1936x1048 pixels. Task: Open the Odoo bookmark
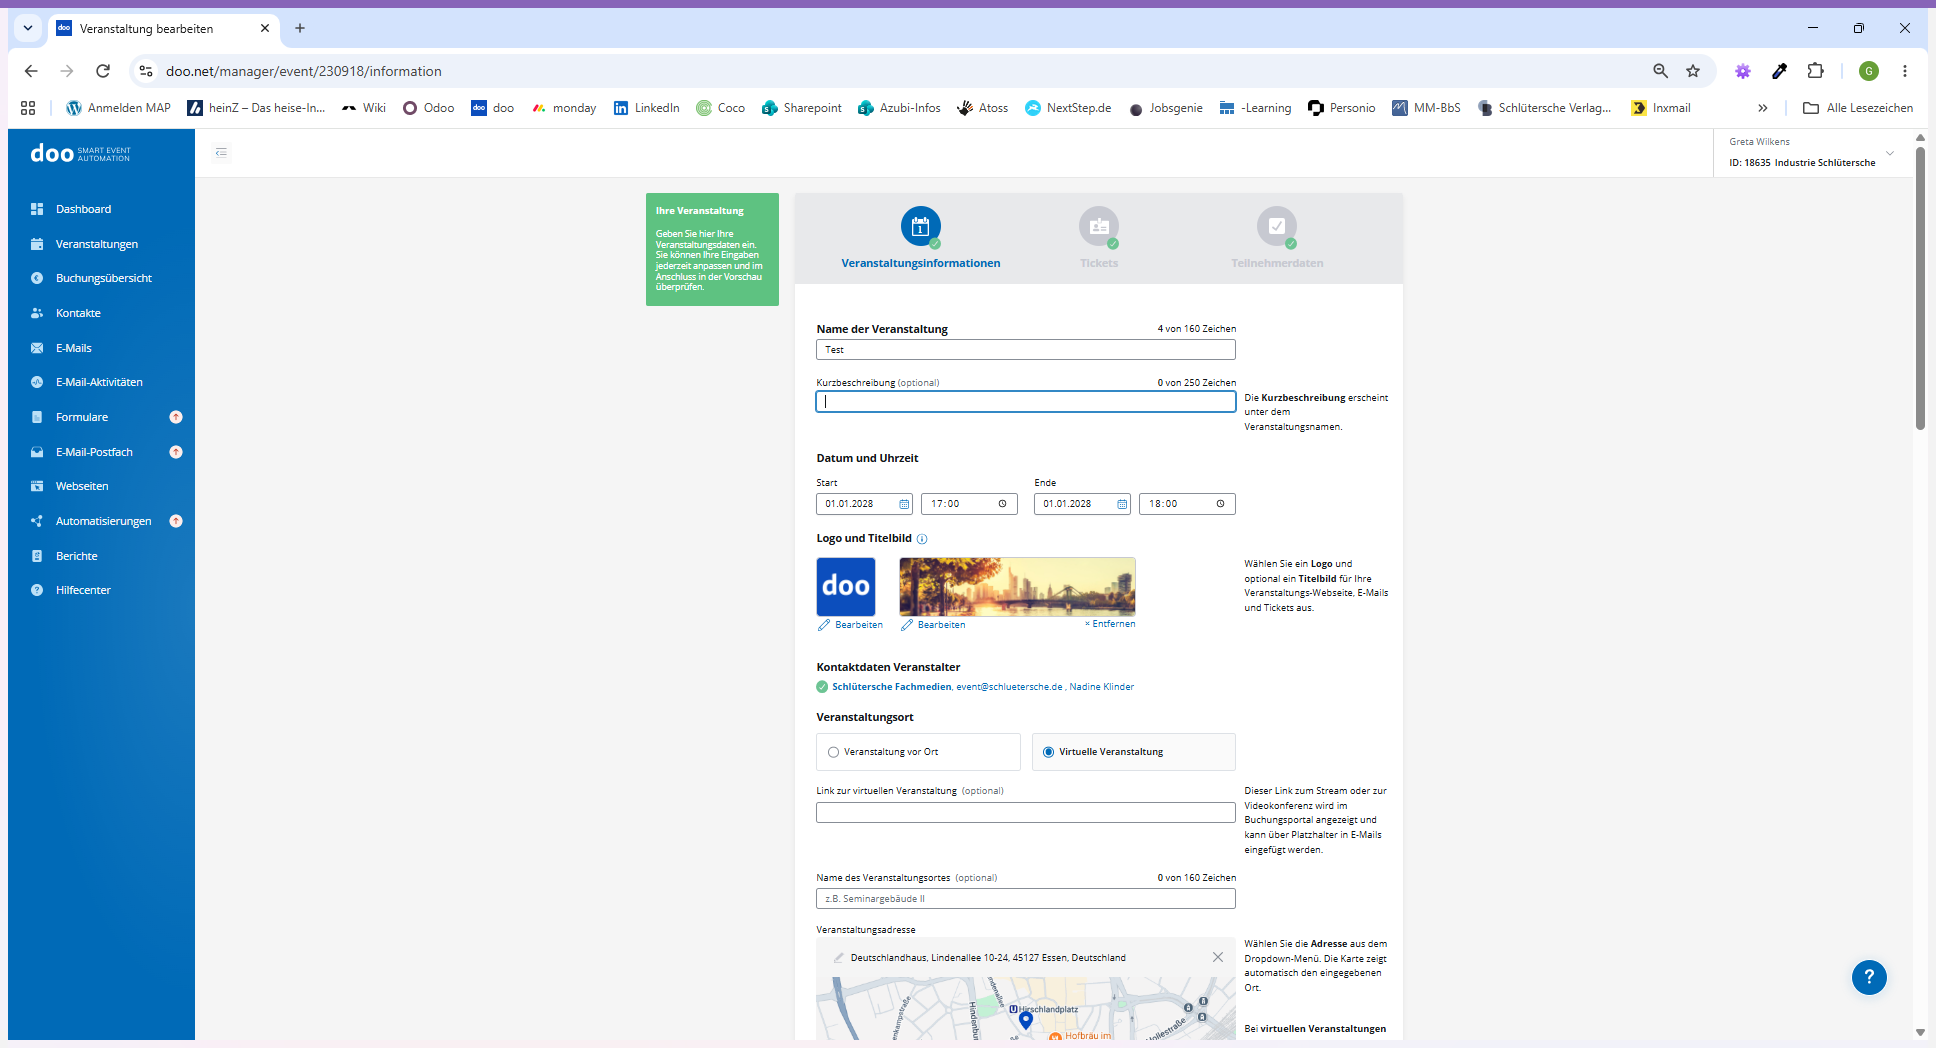point(428,108)
